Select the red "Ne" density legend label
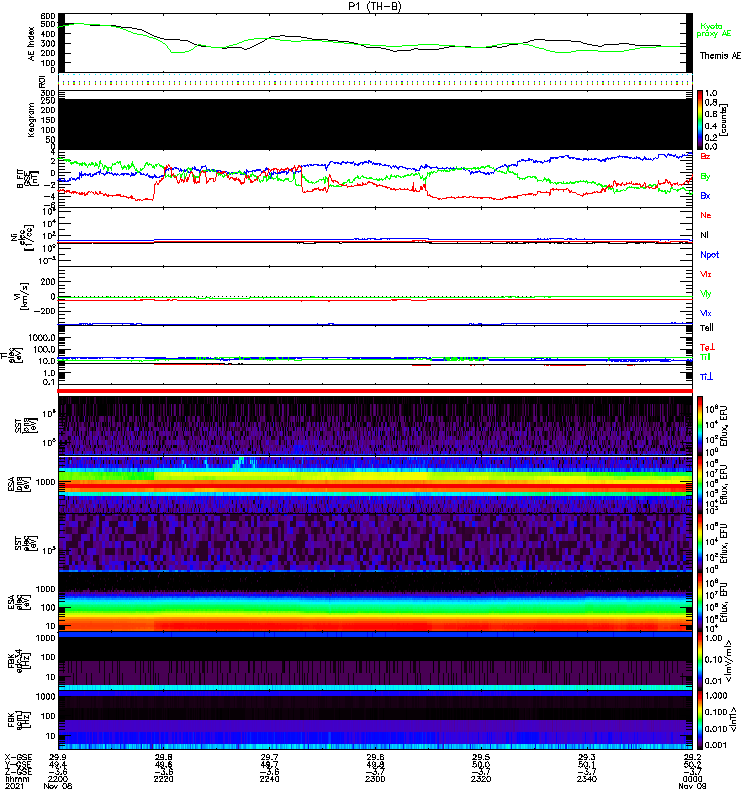Image resolution: width=750 pixels, height=800 pixels. click(x=706, y=215)
